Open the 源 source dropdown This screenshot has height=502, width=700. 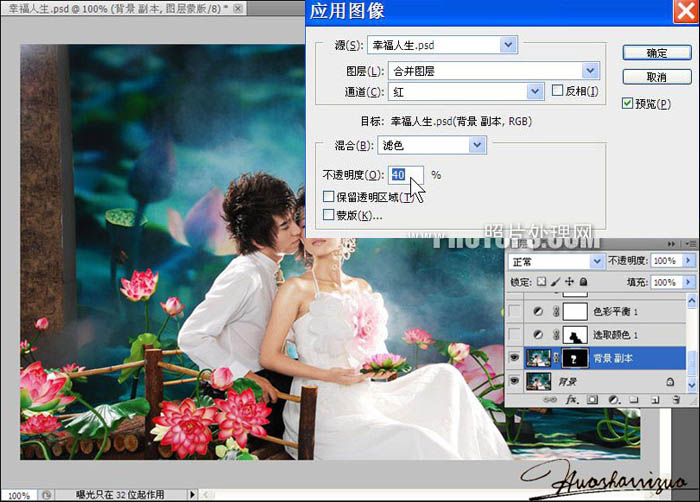point(508,45)
